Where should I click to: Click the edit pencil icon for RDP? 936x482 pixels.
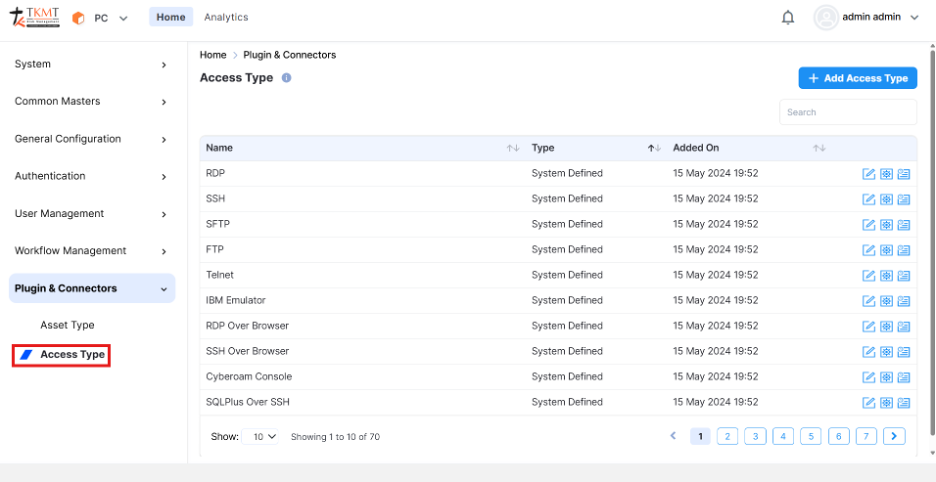(869, 174)
